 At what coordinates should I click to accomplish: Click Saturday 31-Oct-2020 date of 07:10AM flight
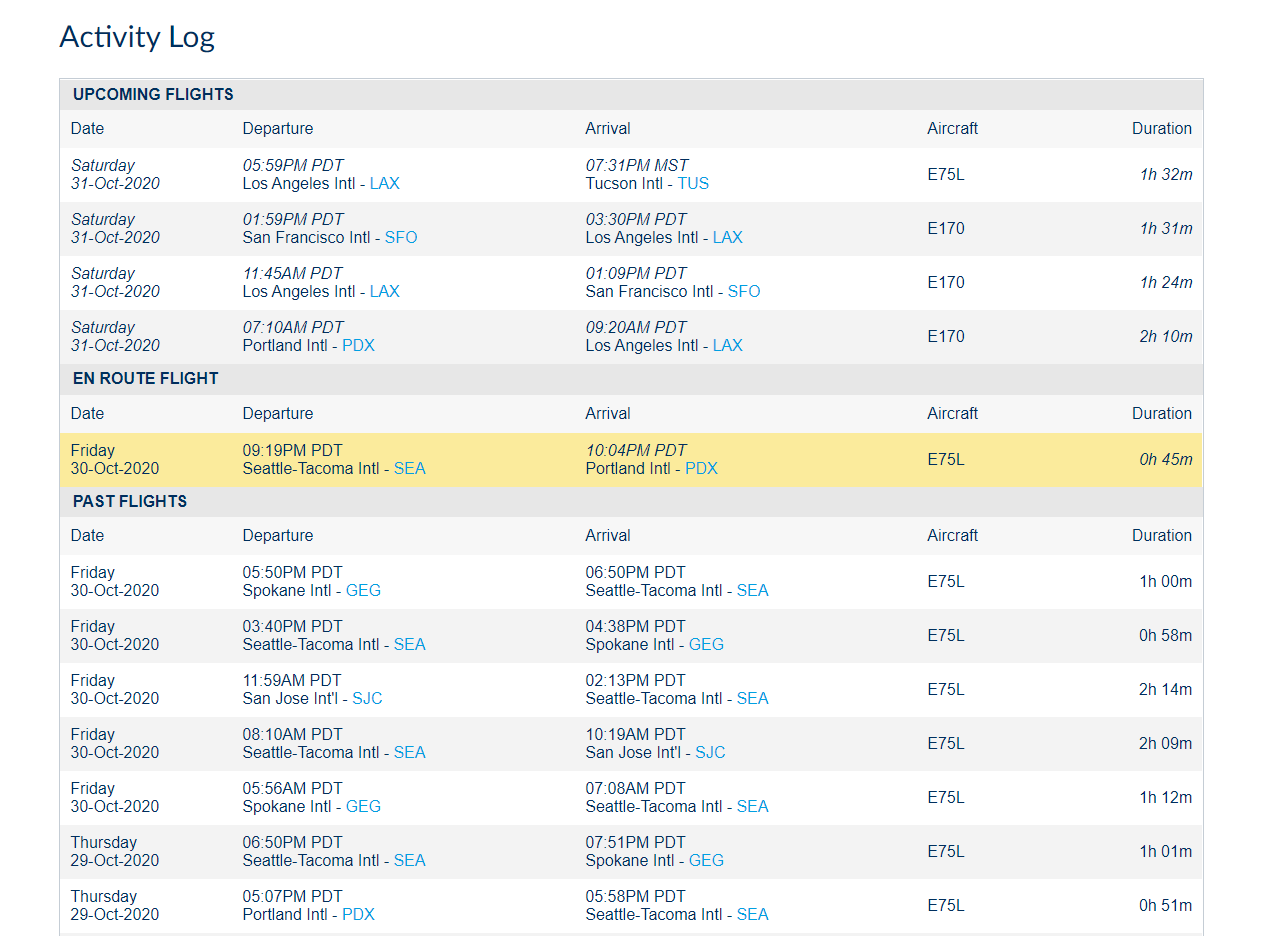115,337
